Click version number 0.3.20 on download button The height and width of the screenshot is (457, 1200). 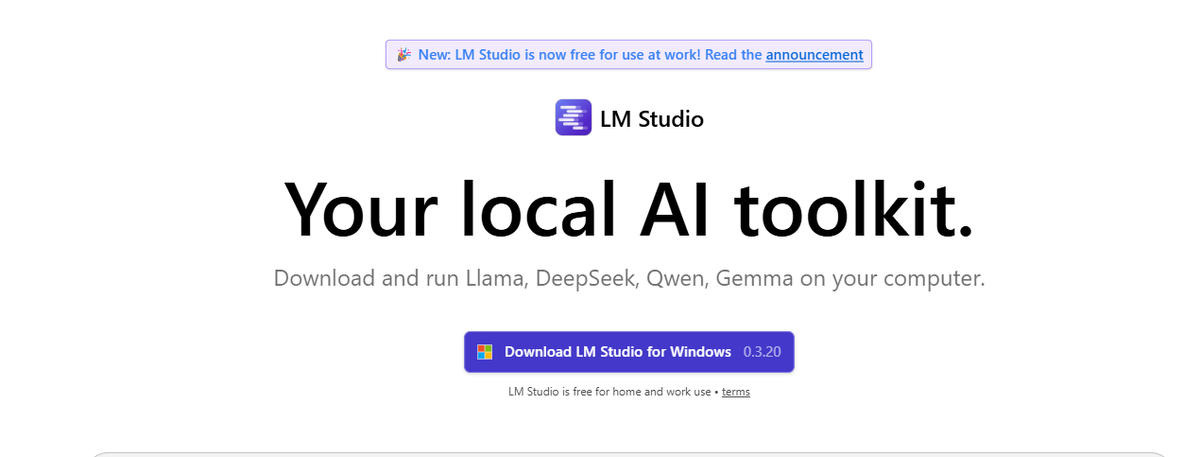click(x=762, y=352)
